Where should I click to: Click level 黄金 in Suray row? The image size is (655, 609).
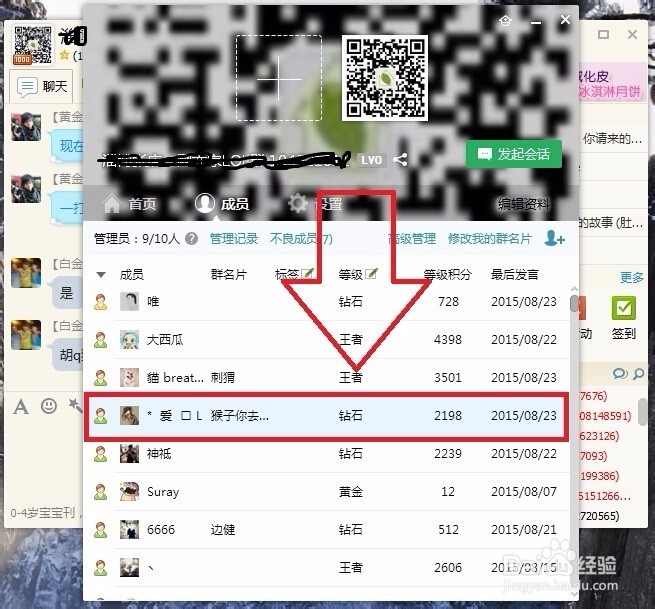point(351,492)
